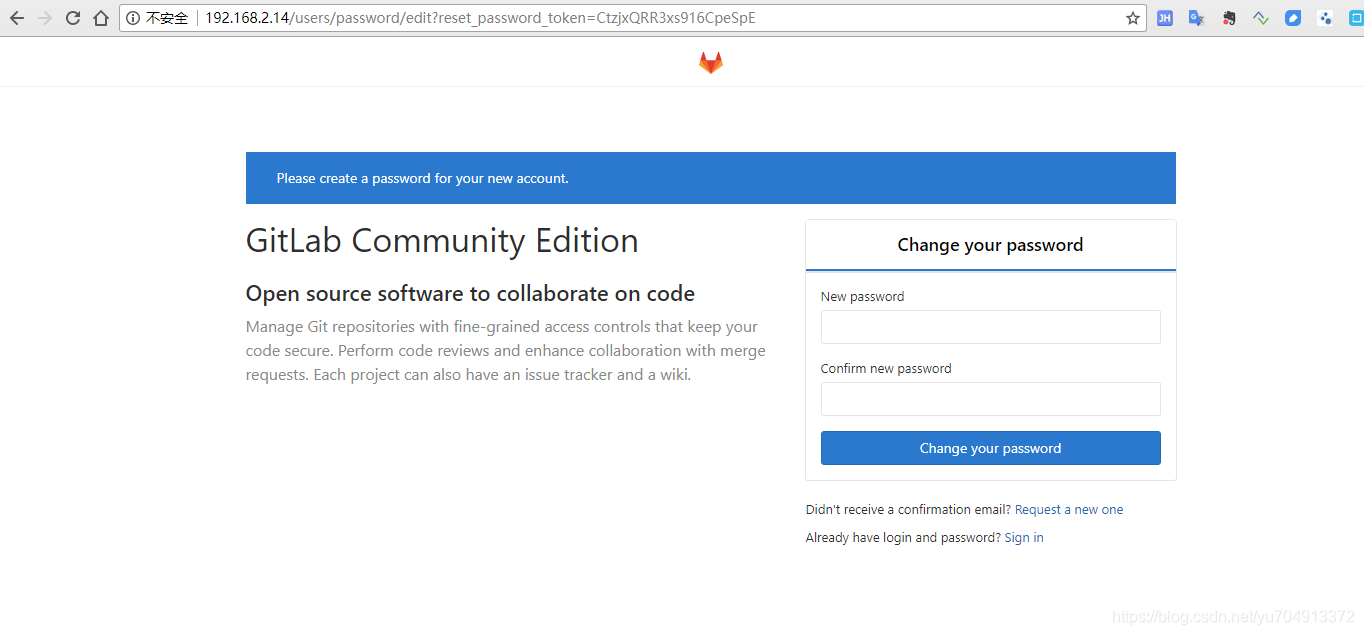1364x635 pixels.
Task: Bookmark this page with the star icon
Action: [x=1133, y=18]
